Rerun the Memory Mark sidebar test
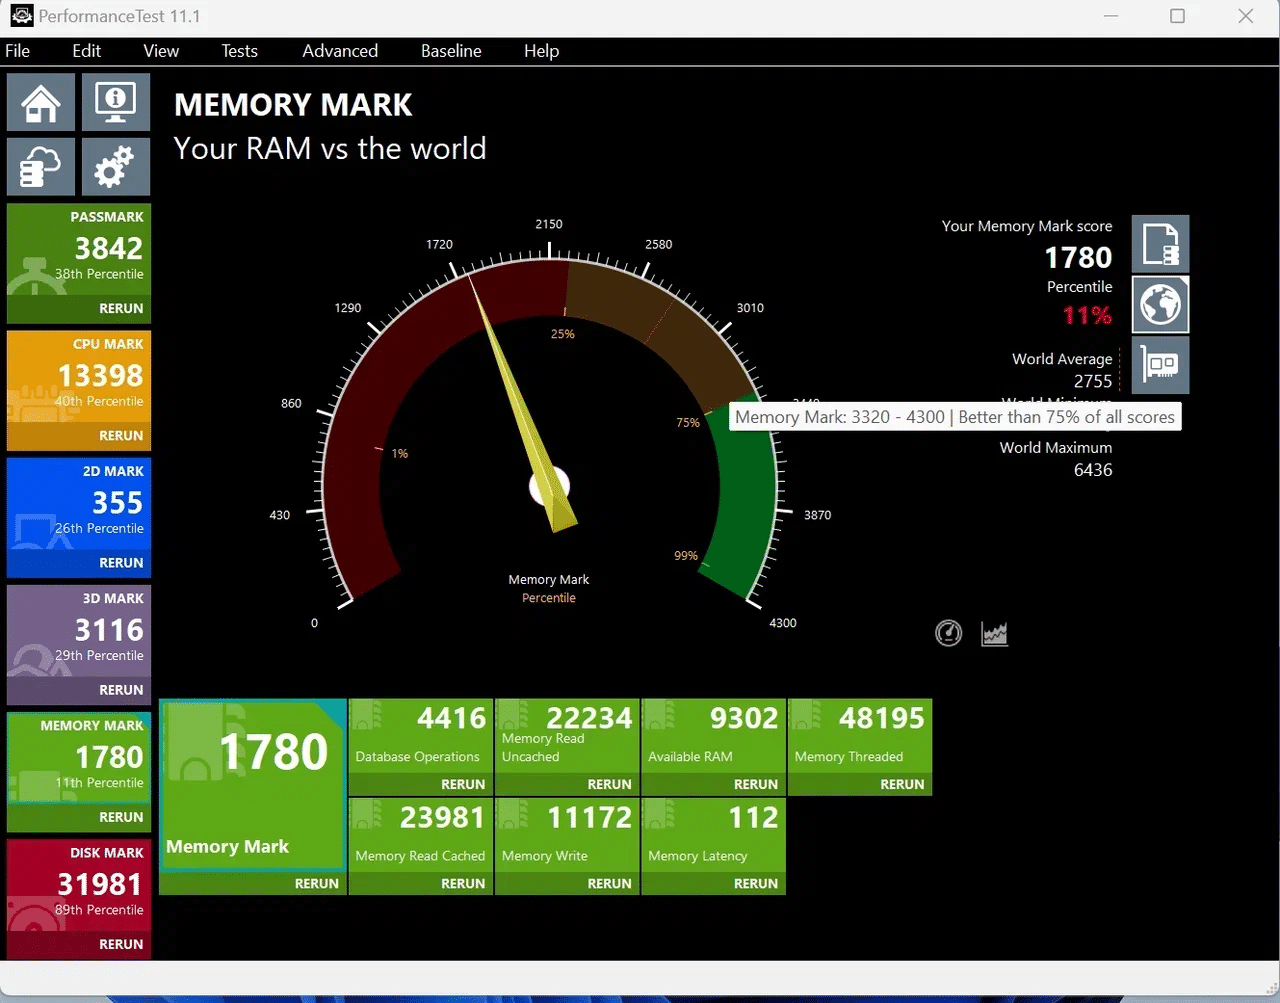The width and height of the screenshot is (1280, 1003). pos(121,817)
